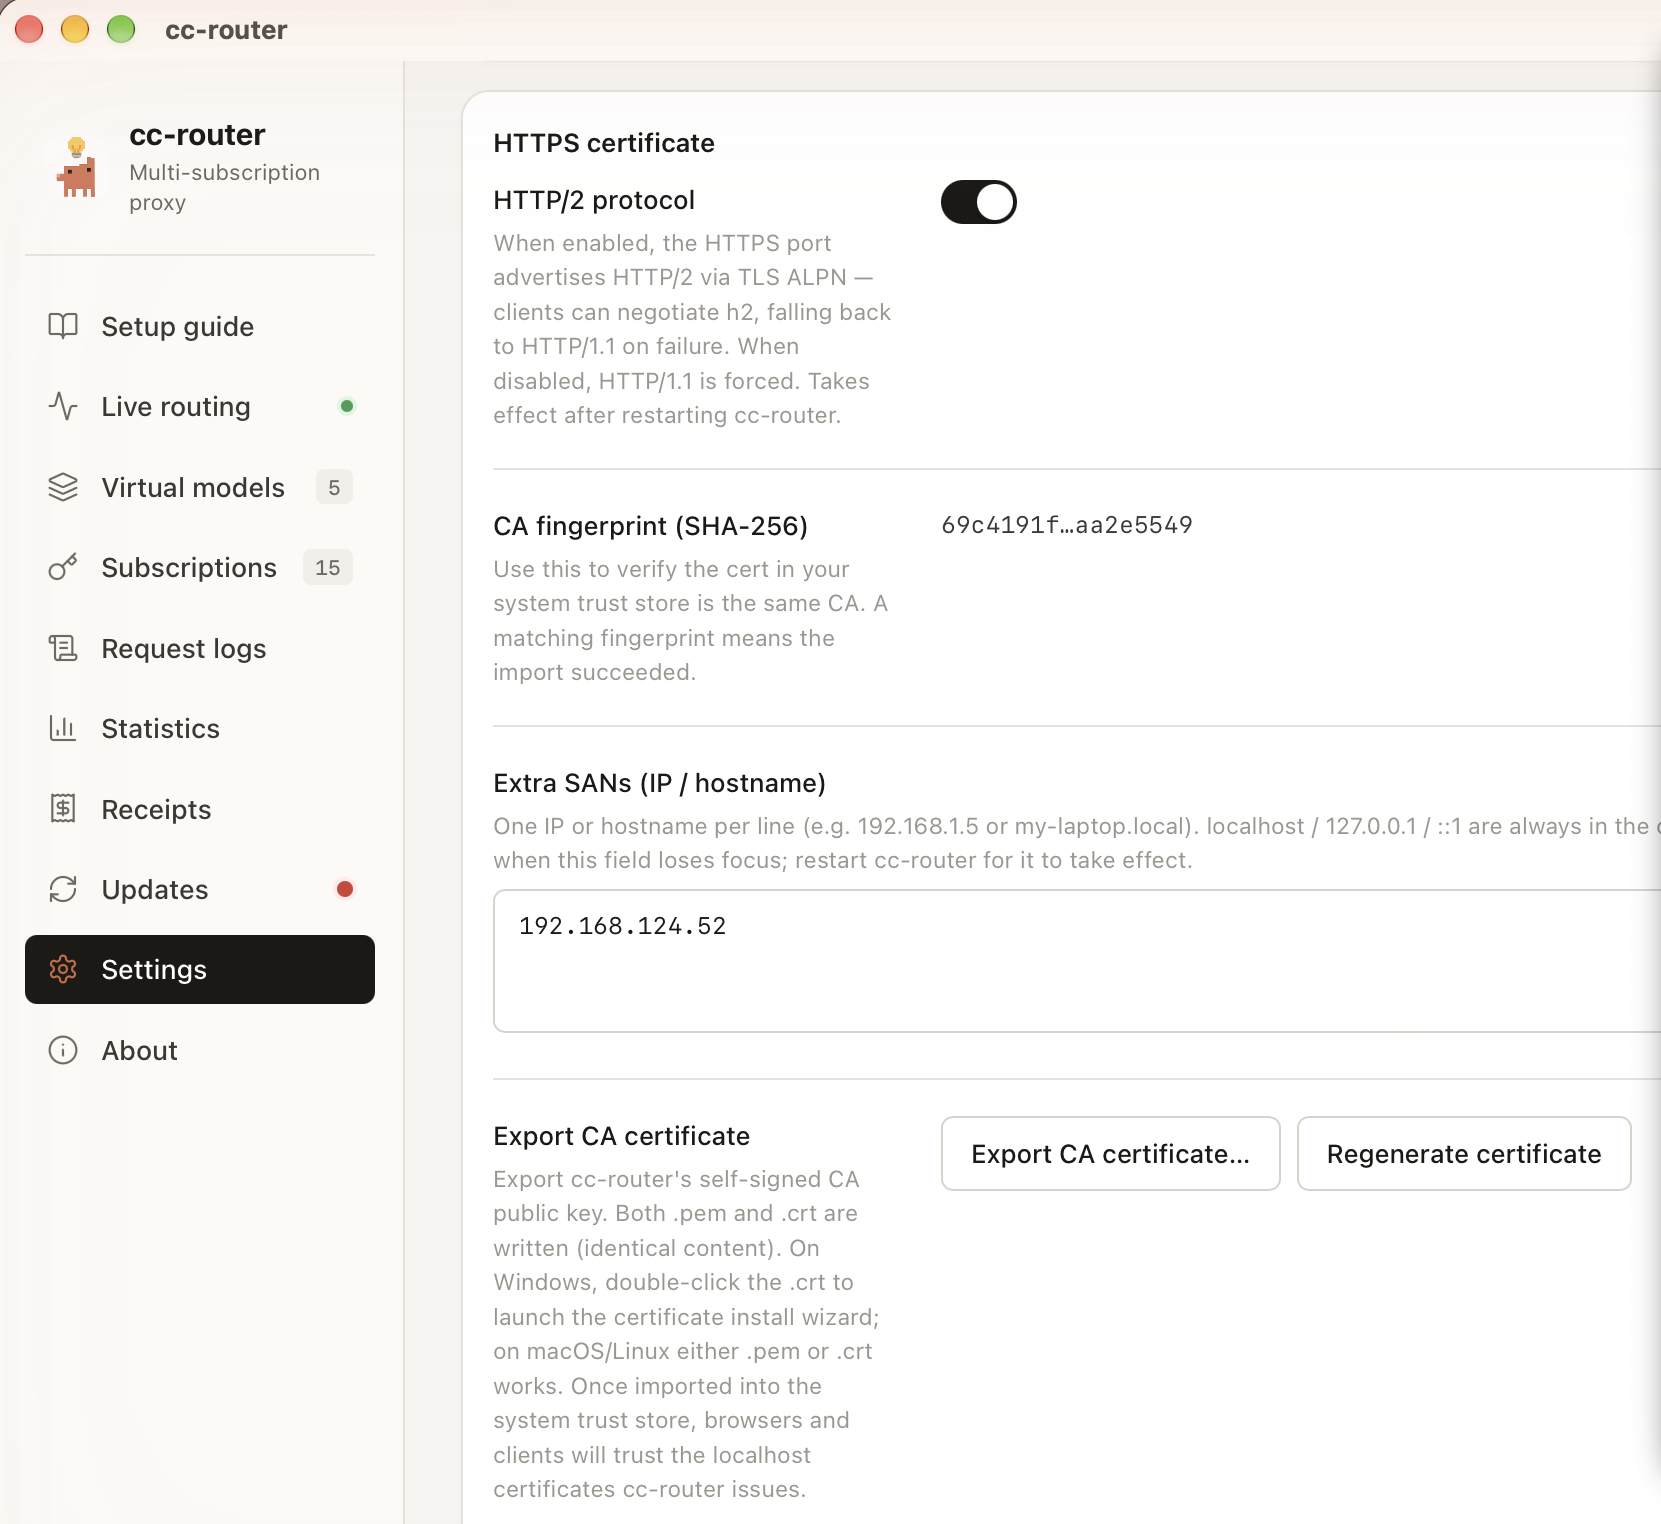This screenshot has height=1524, width=1661.
Task: Open the About page
Action: coord(200,1050)
